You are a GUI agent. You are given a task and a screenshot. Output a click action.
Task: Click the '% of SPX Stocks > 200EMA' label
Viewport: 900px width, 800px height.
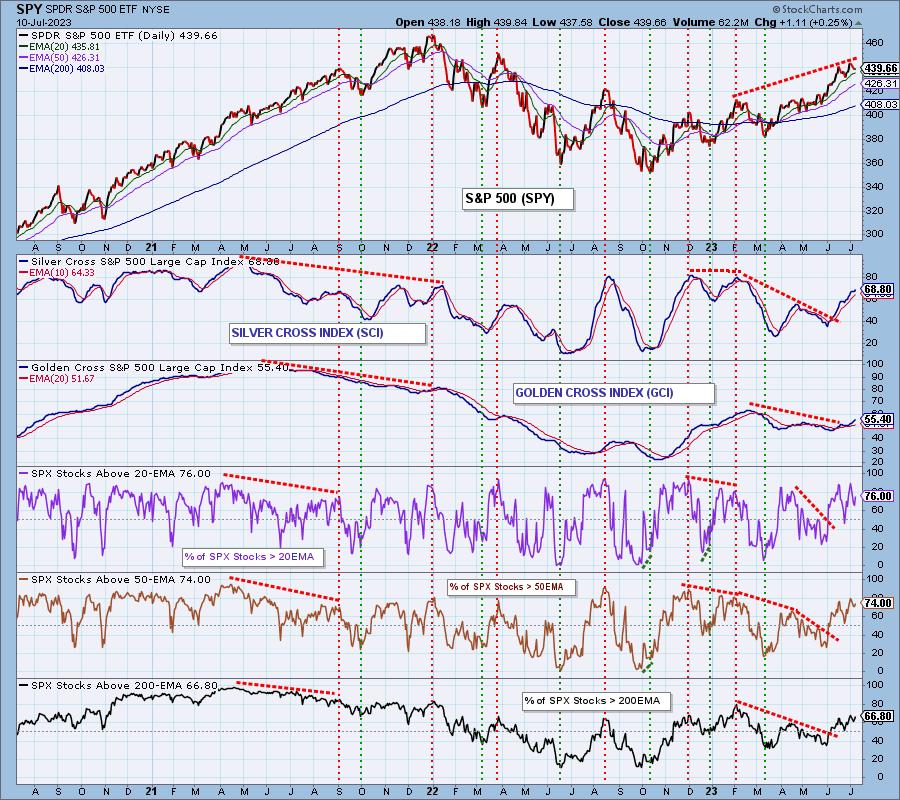[x=596, y=701]
